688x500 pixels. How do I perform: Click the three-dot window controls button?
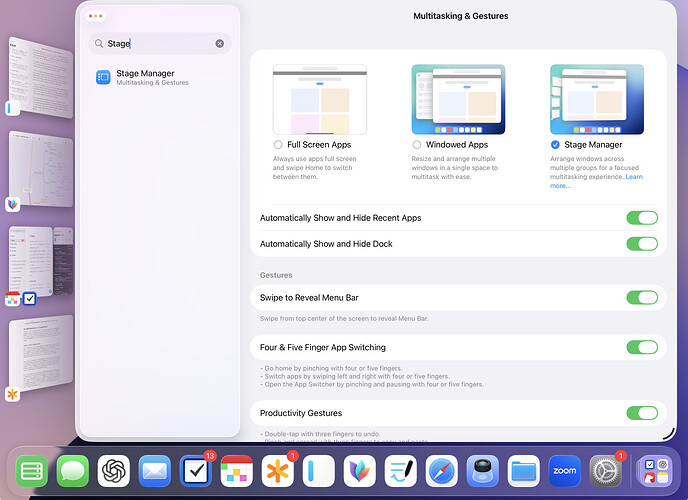point(96,16)
